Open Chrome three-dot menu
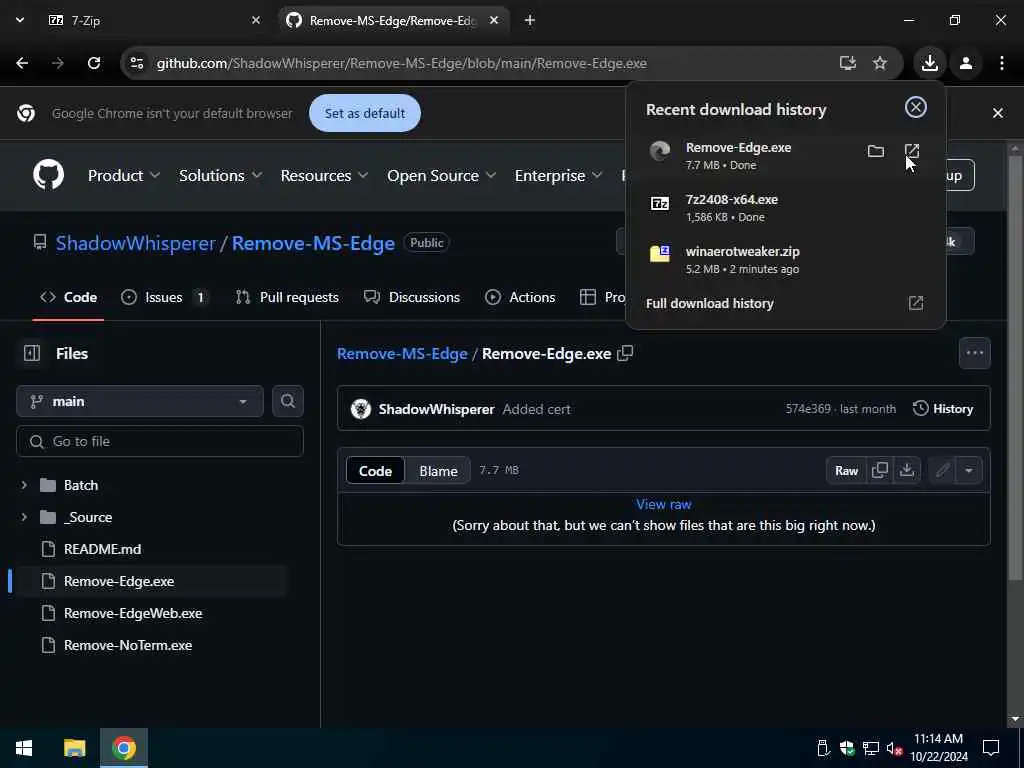Screen dimensions: 1024x768 (x=1002, y=63)
